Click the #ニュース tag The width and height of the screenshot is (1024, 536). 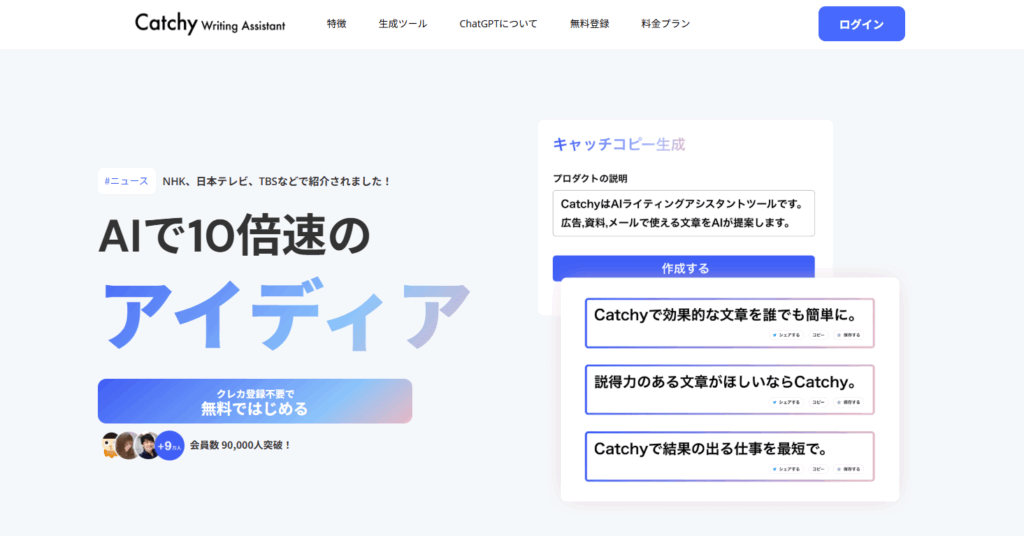(x=127, y=181)
